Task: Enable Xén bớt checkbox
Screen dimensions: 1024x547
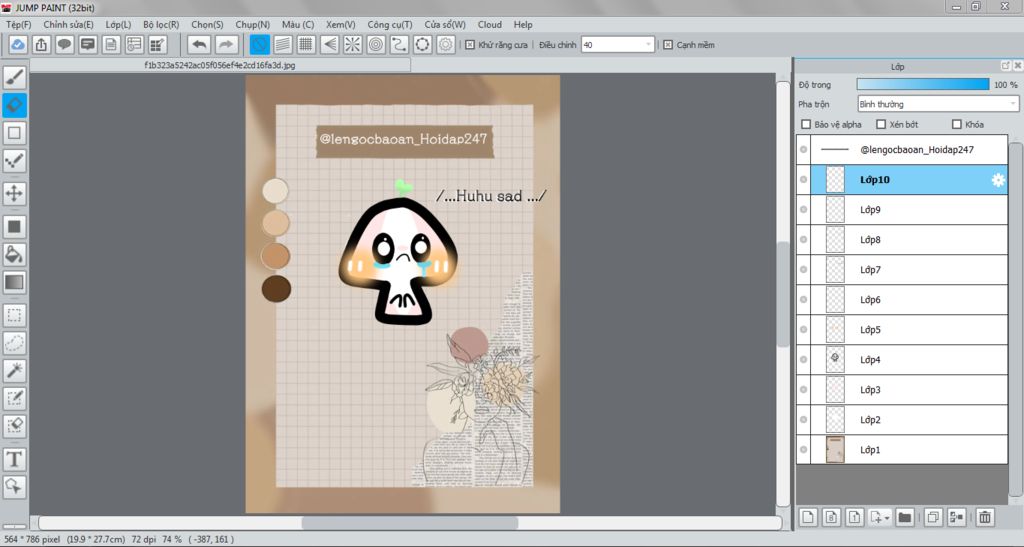Action: 881,124
